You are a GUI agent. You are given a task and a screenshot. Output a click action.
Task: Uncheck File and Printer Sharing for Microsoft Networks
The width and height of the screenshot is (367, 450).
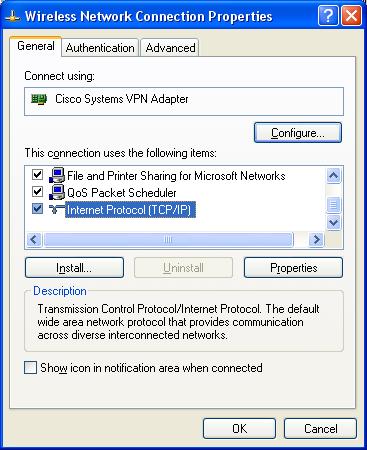click(37, 174)
